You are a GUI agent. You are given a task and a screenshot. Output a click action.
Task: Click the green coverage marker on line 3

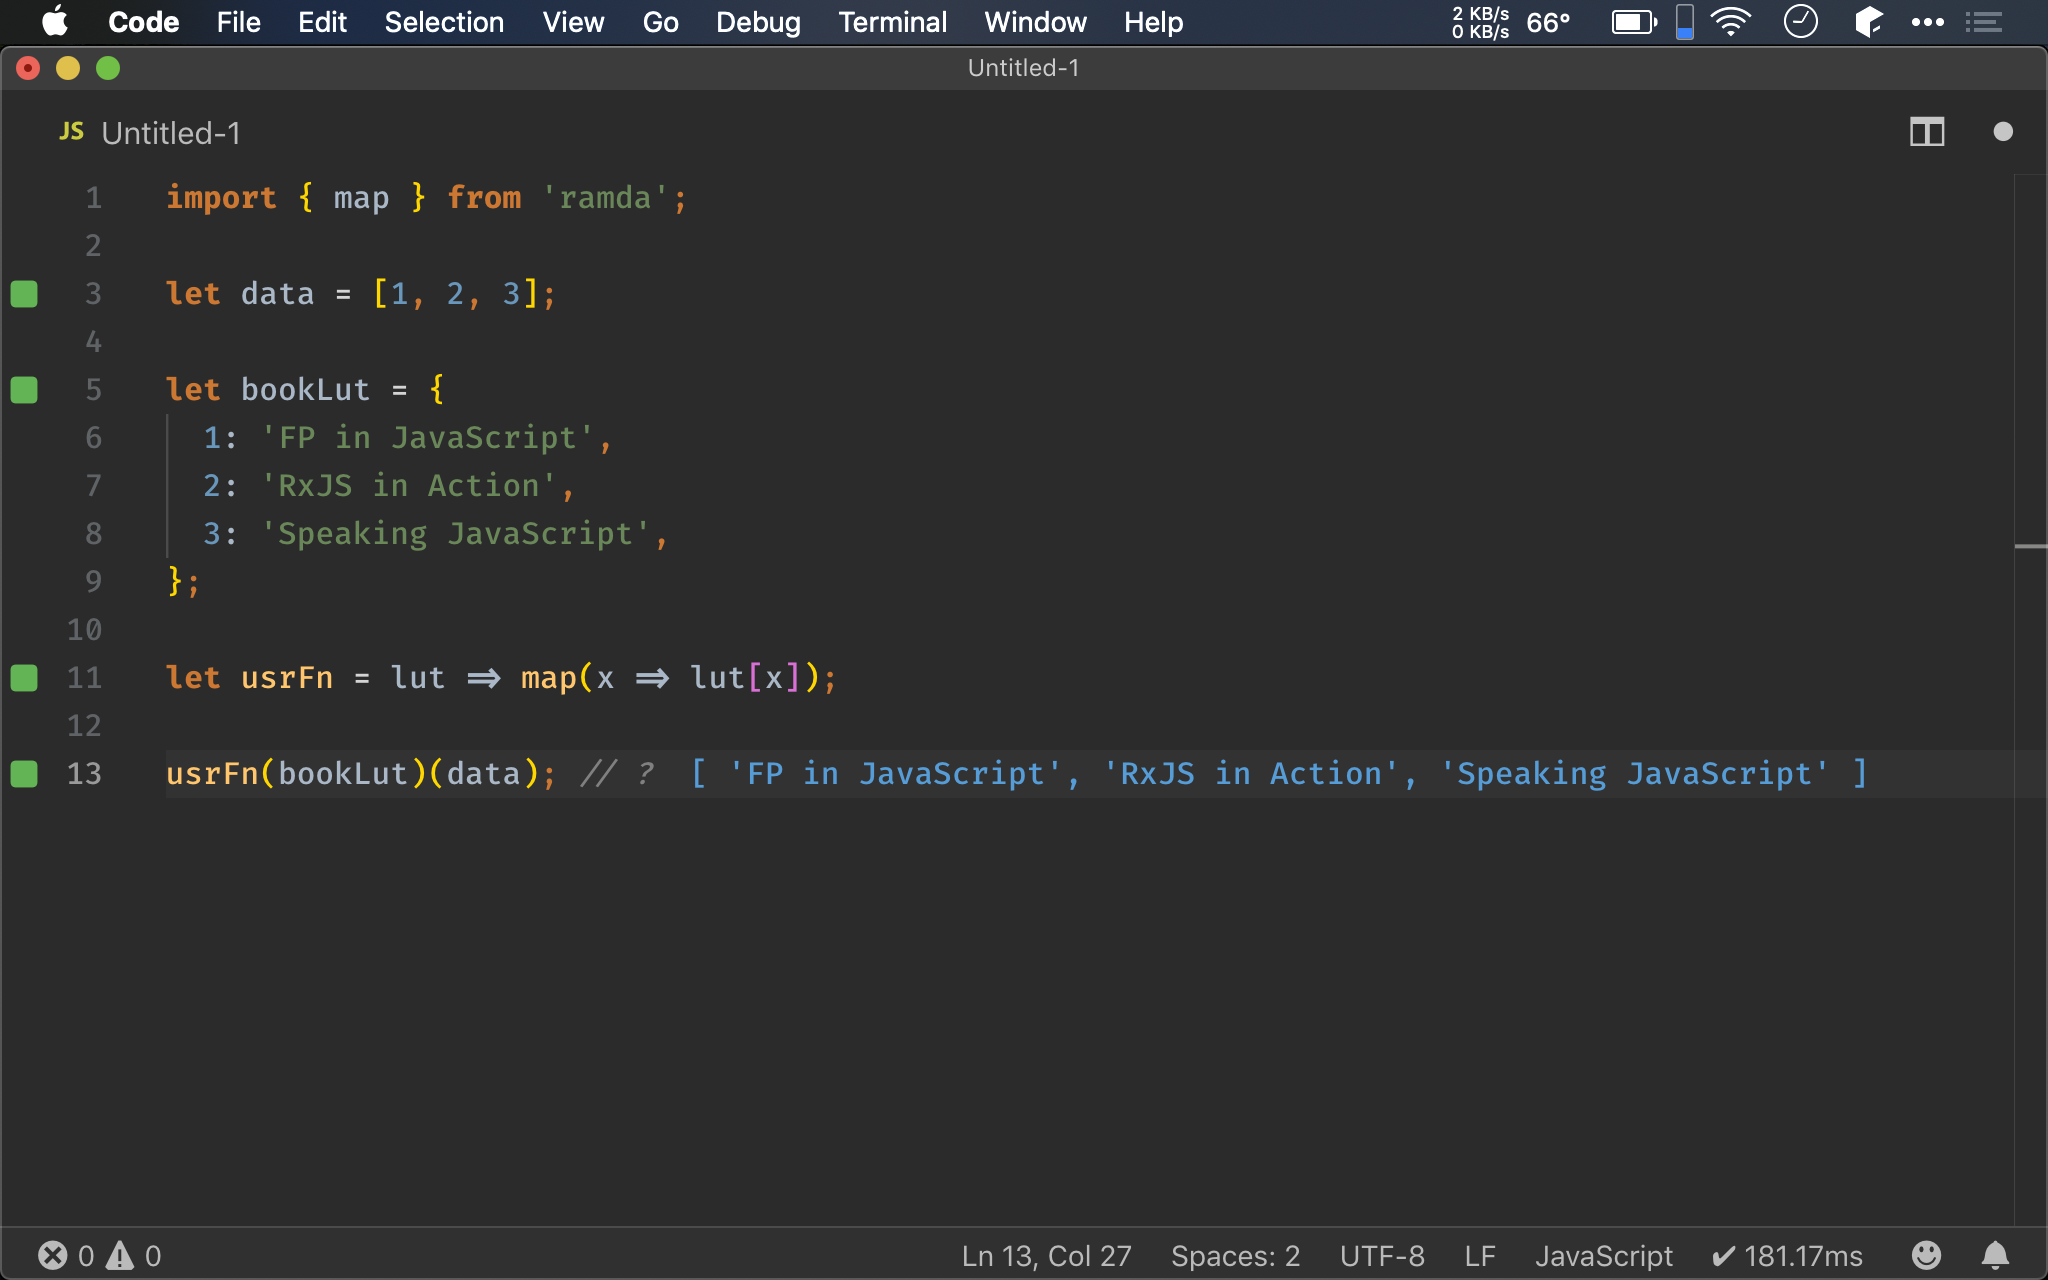24,294
